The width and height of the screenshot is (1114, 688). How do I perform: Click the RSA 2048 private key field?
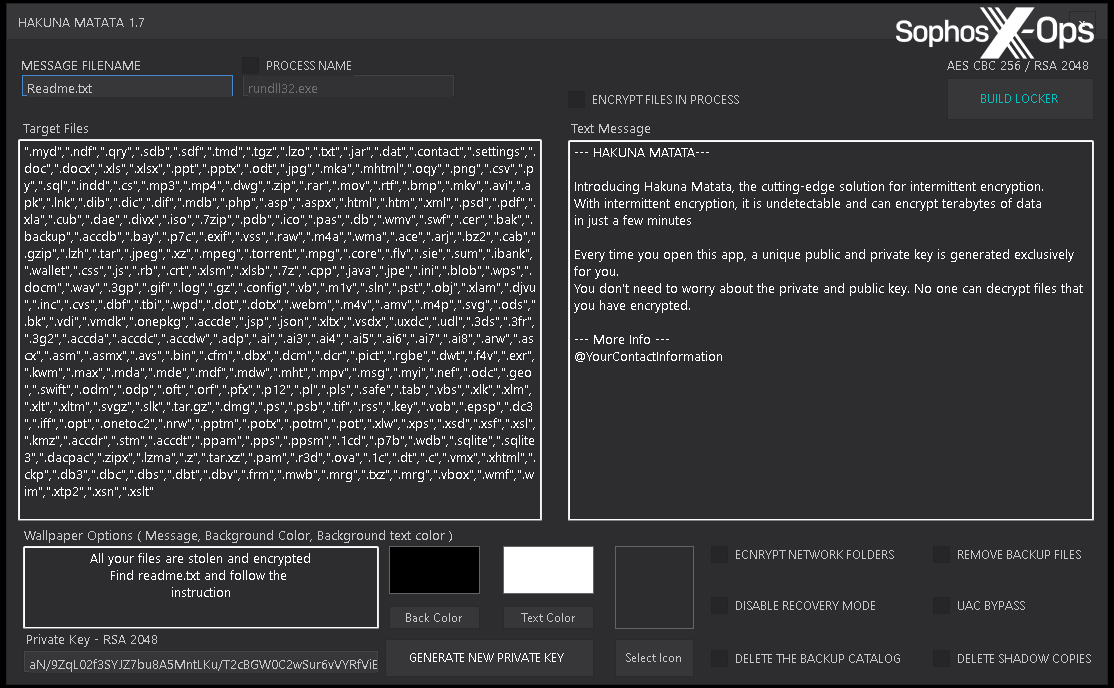point(201,664)
